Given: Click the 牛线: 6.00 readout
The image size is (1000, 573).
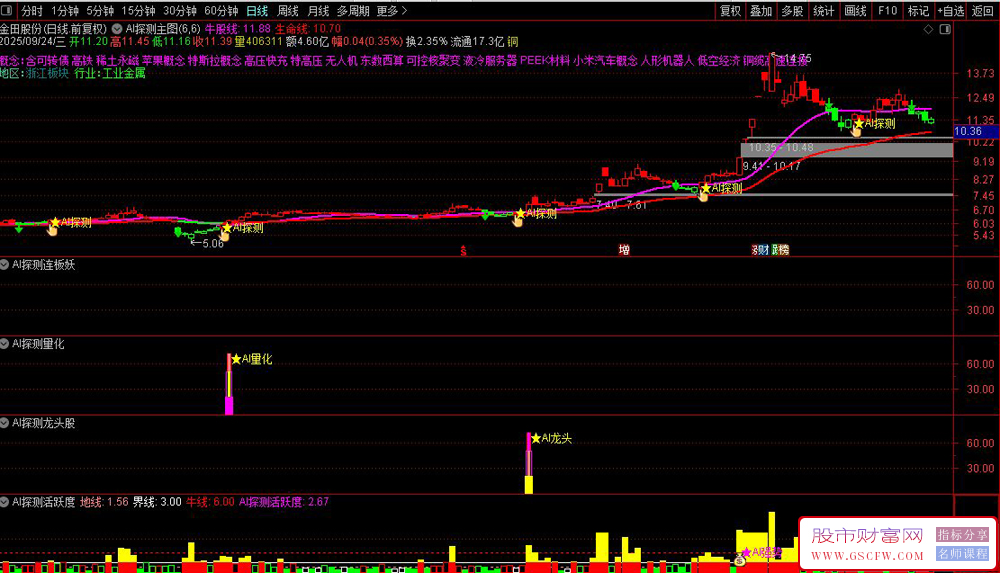Looking at the screenshot, I should [210, 502].
